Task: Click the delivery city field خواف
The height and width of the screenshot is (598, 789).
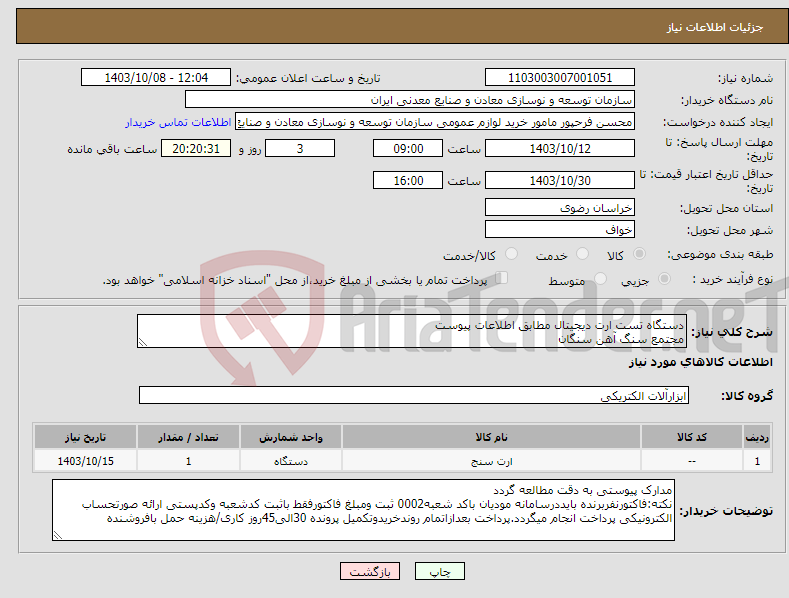Action: point(560,230)
